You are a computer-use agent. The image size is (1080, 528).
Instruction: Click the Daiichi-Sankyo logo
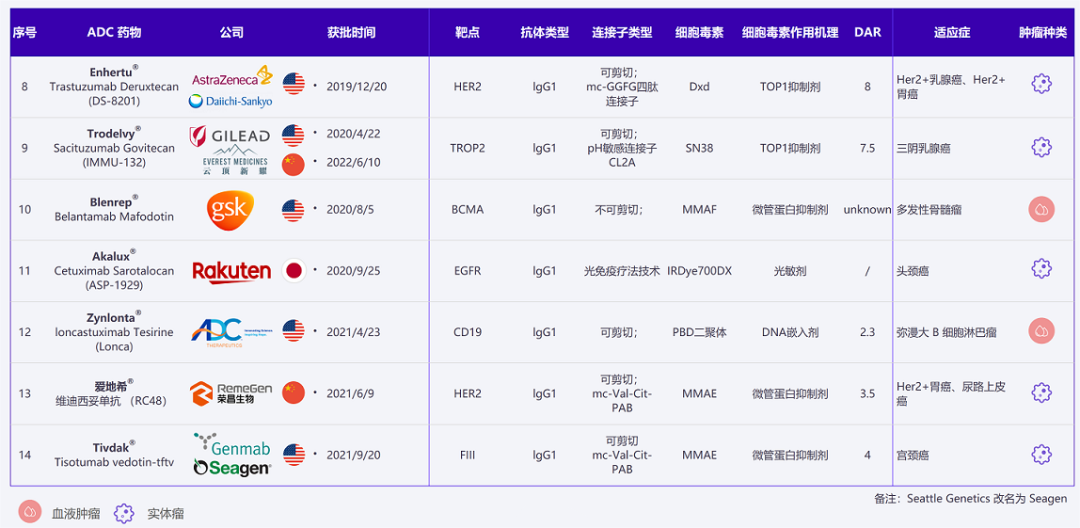tap(231, 101)
